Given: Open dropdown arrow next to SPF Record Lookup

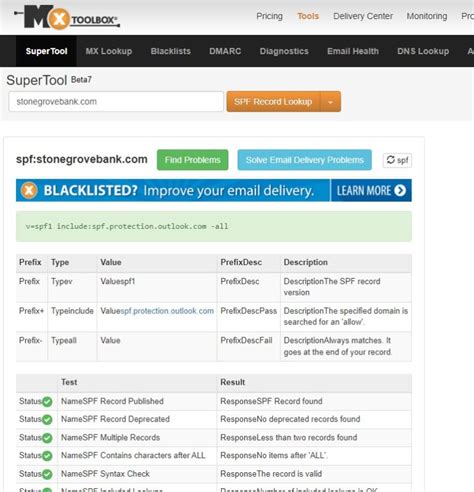Looking at the screenshot, I should click(x=330, y=102).
